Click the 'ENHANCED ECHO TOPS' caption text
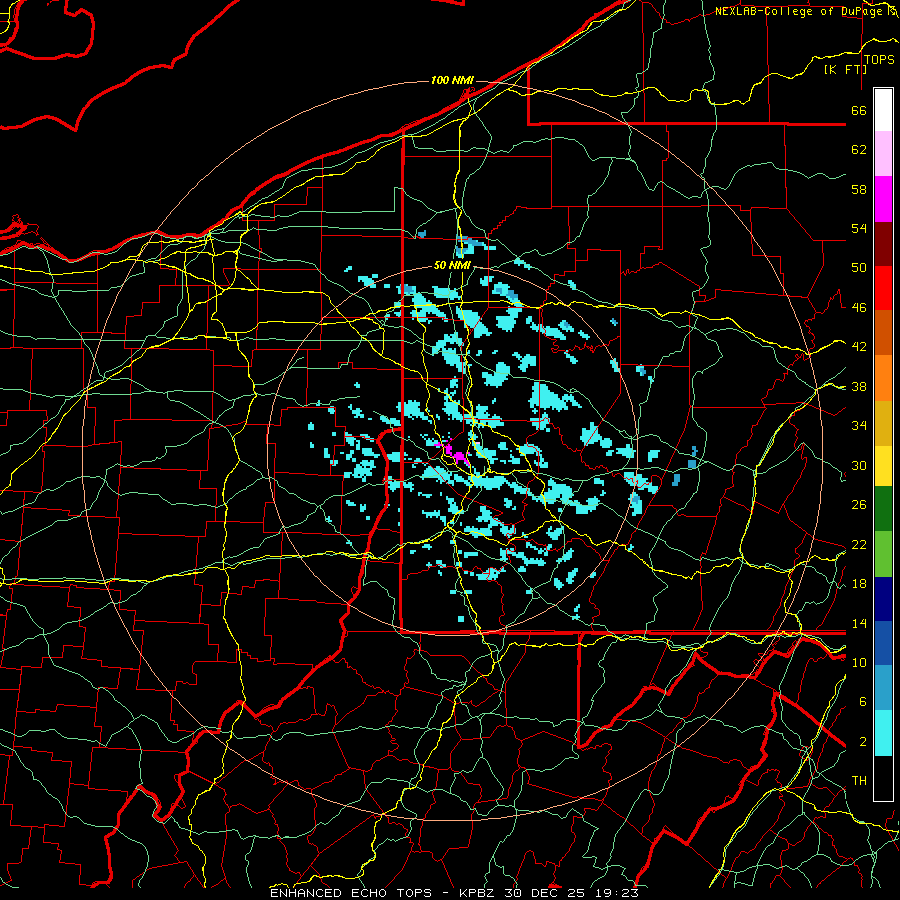900x900 pixels. [x=350, y=893]
